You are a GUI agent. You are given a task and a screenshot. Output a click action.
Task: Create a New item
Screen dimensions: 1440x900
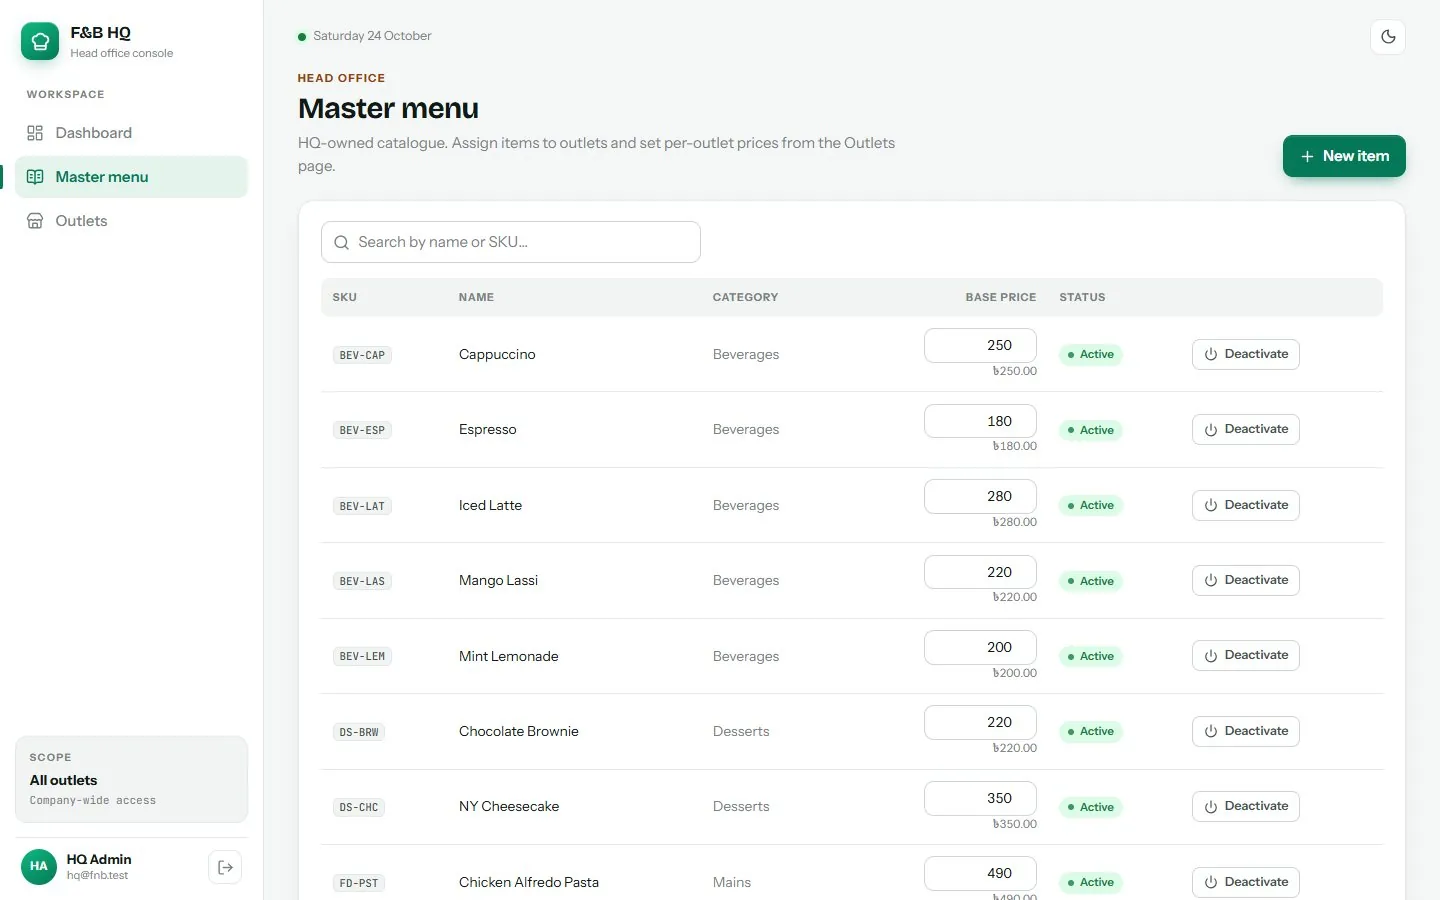1344,156
